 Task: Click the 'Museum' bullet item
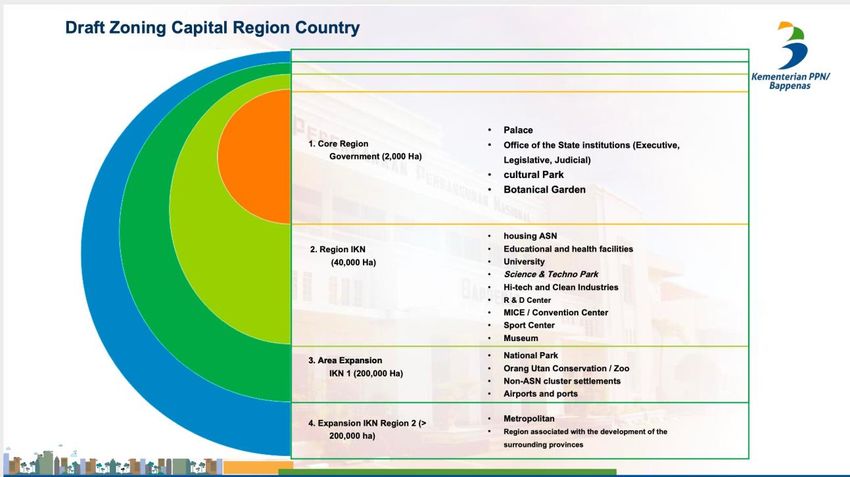(520, 338)
